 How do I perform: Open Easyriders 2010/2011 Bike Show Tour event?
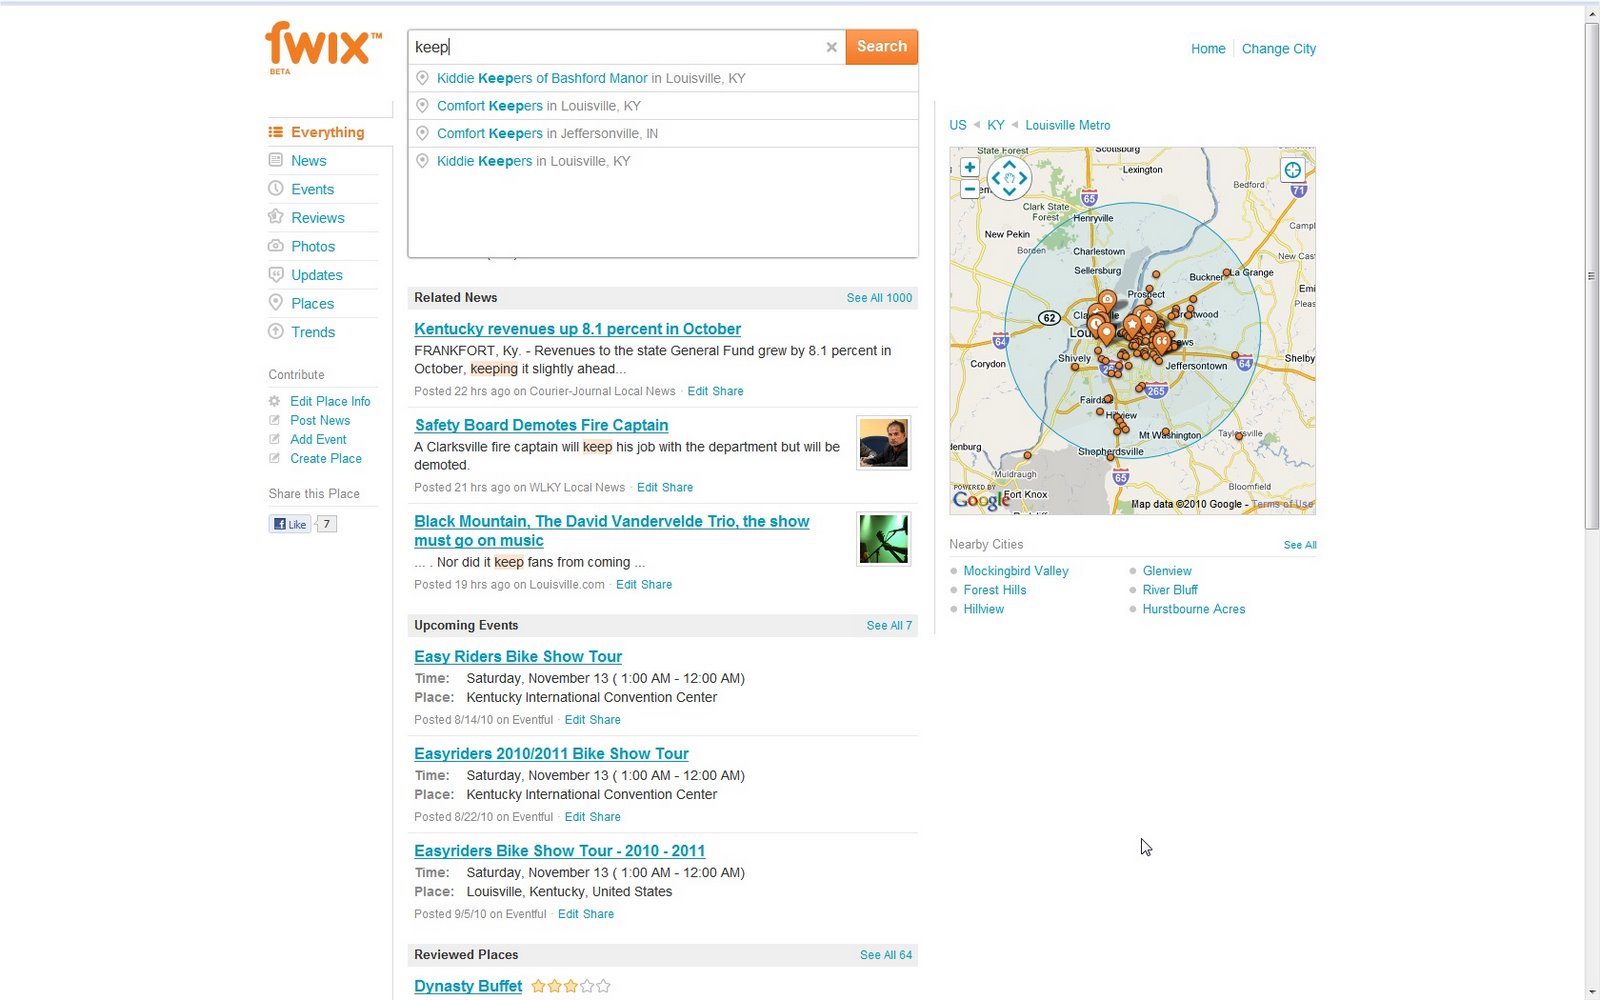click(551, 754)
